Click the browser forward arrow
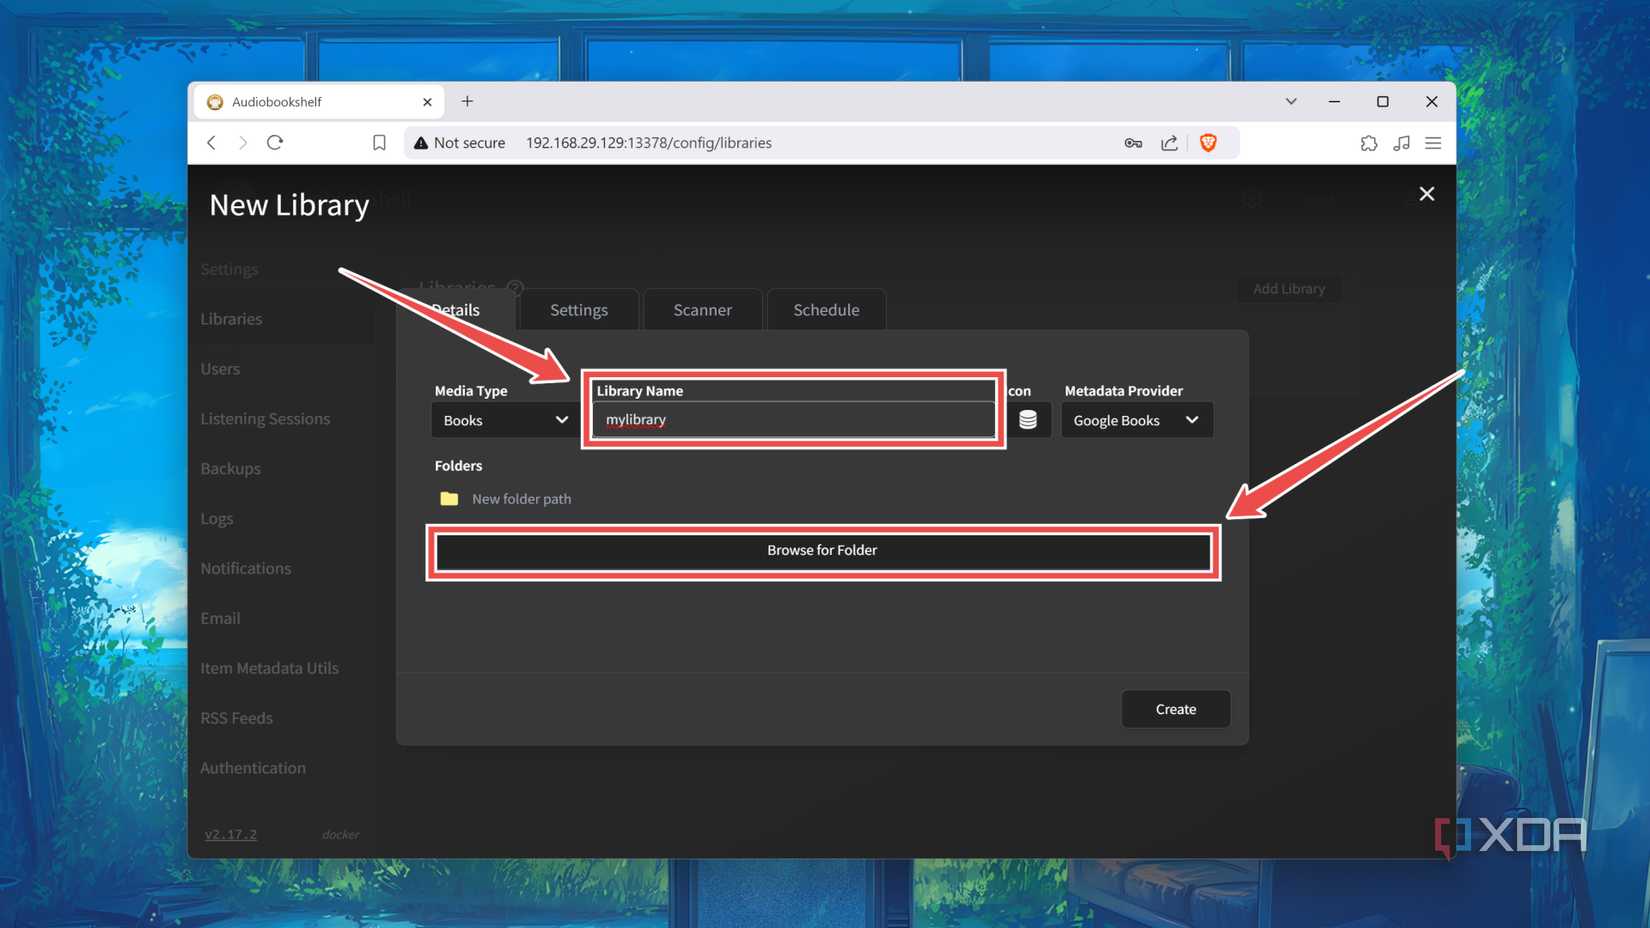1650x928 pixels. (243, 143)
